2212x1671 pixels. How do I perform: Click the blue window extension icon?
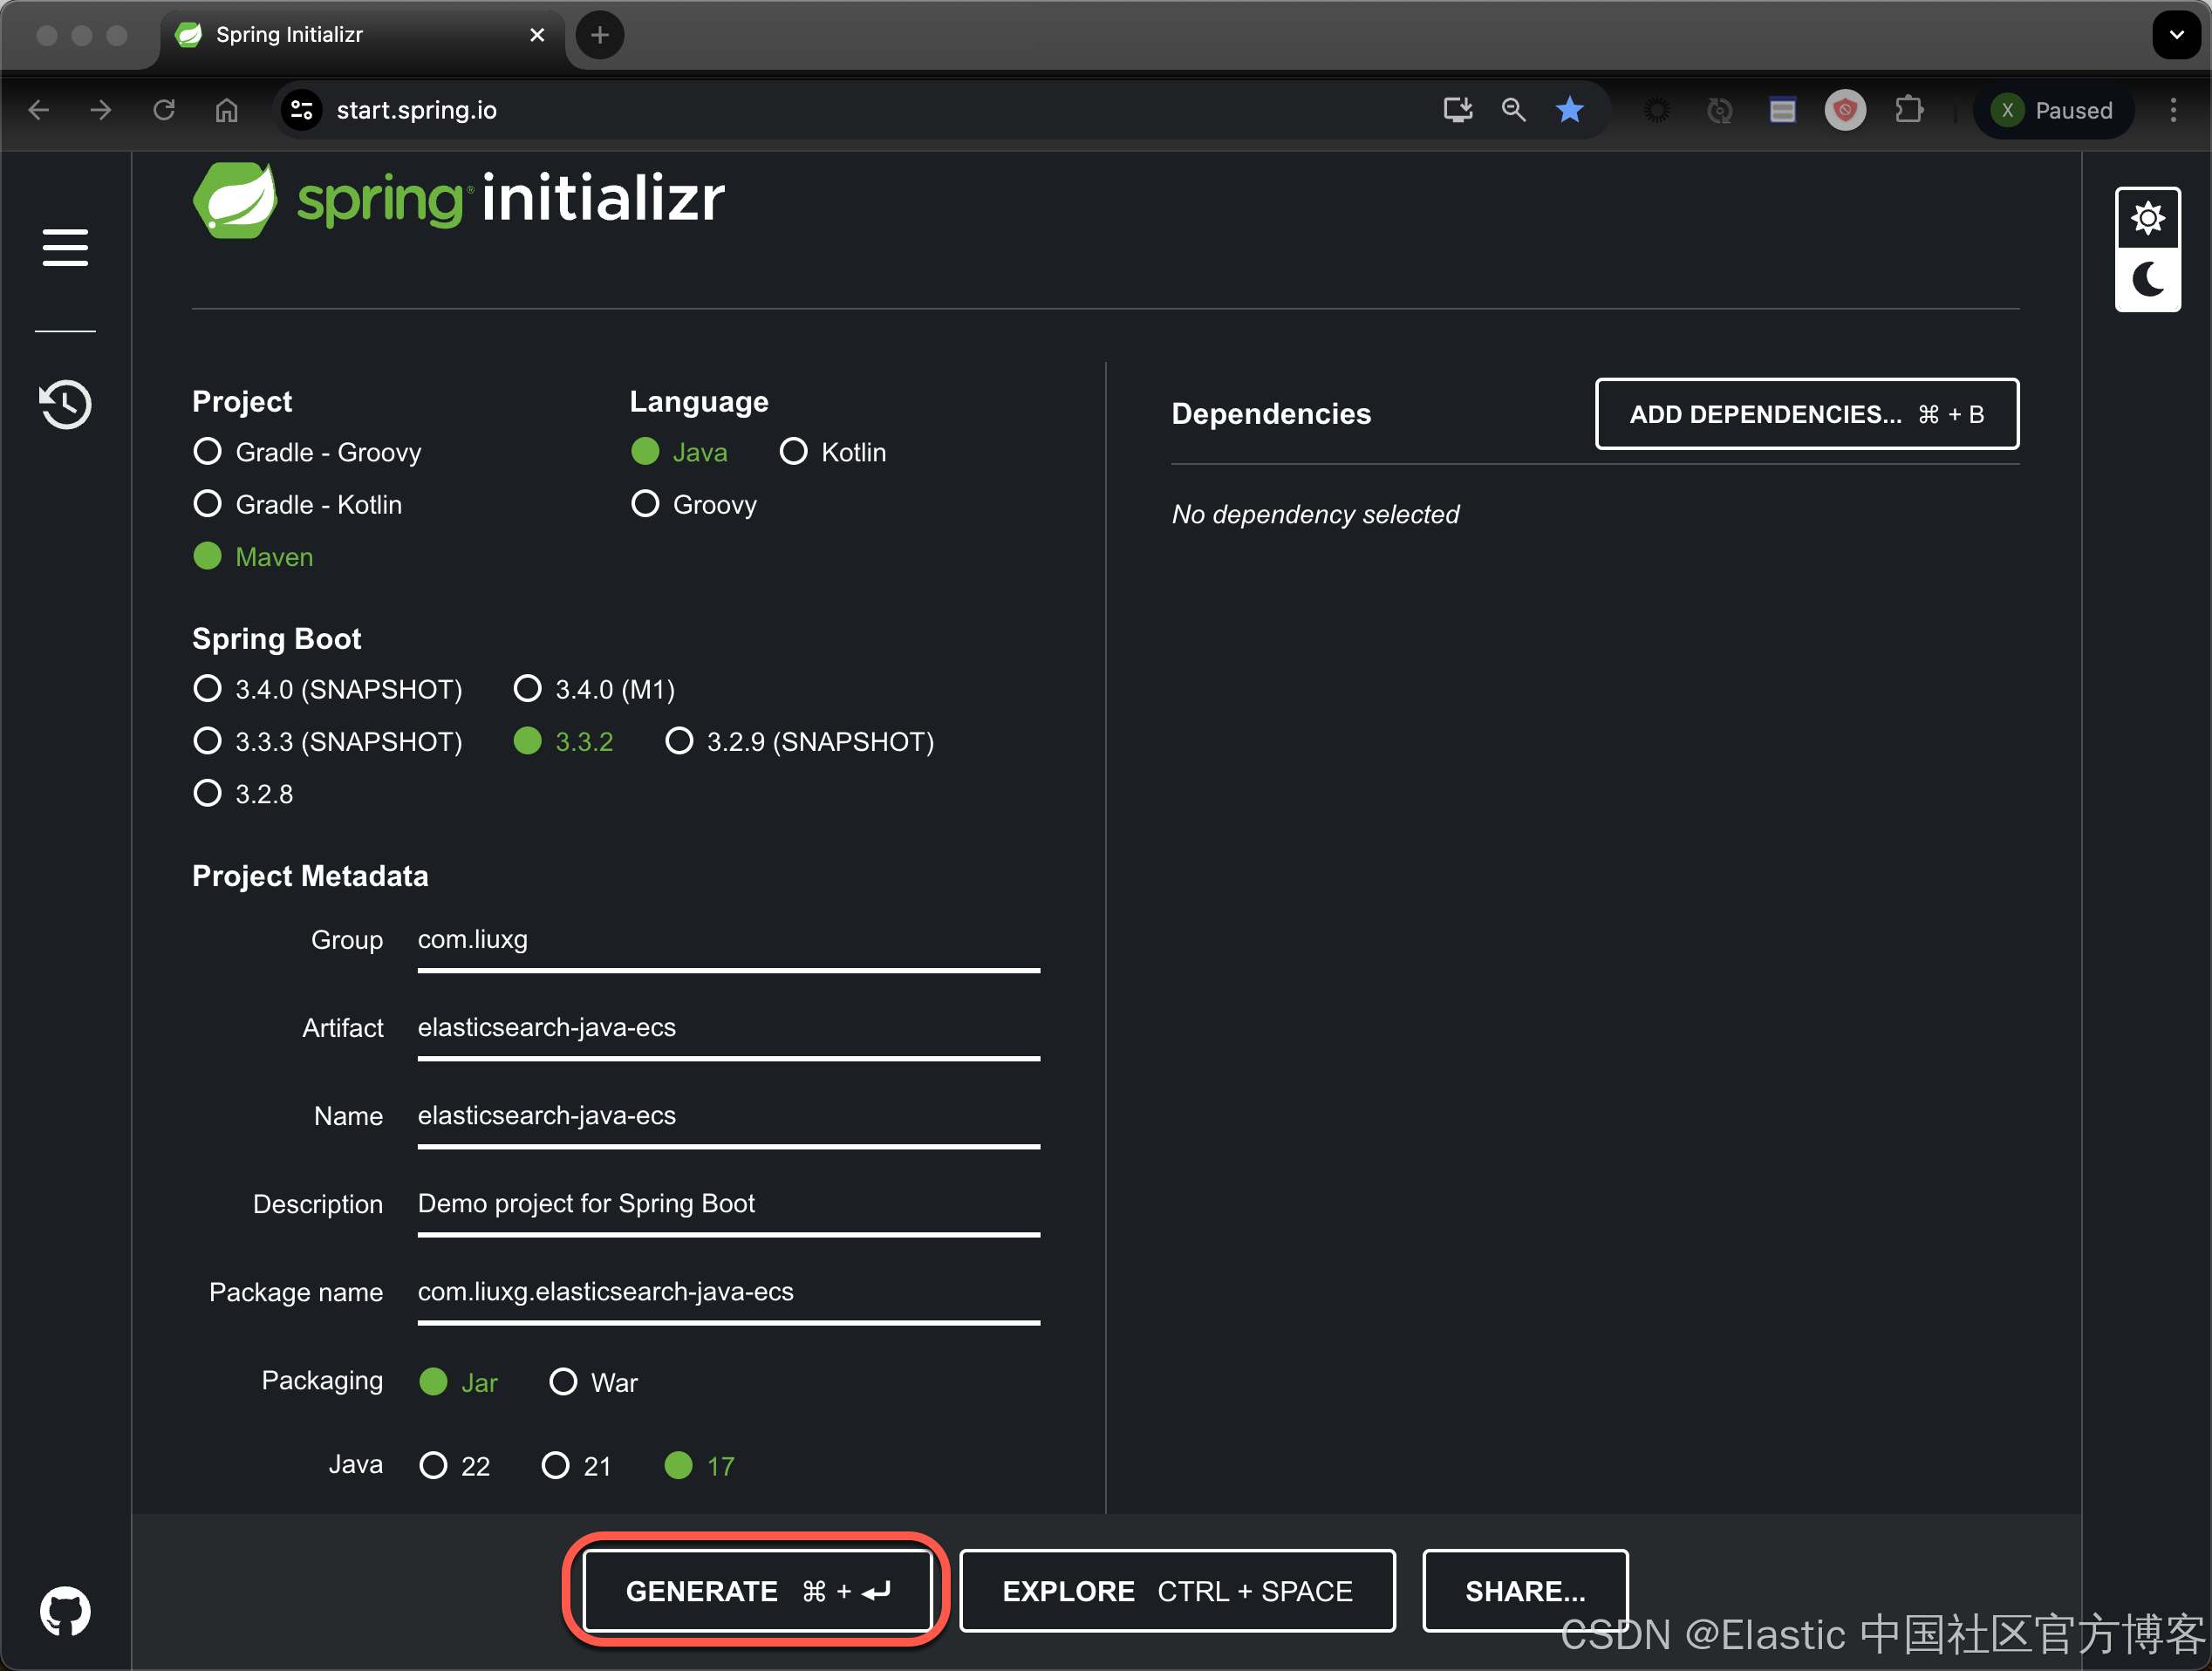(x=1782, y=110)
